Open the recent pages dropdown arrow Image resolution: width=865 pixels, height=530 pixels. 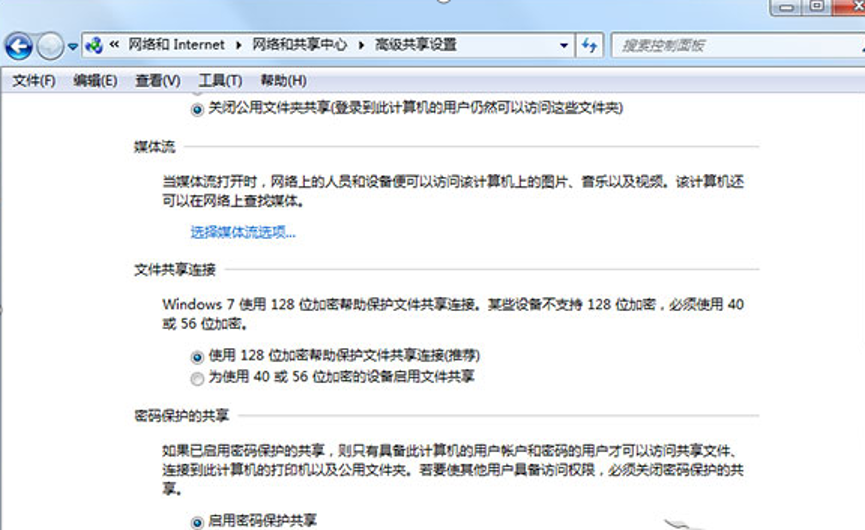pos(73,47)
